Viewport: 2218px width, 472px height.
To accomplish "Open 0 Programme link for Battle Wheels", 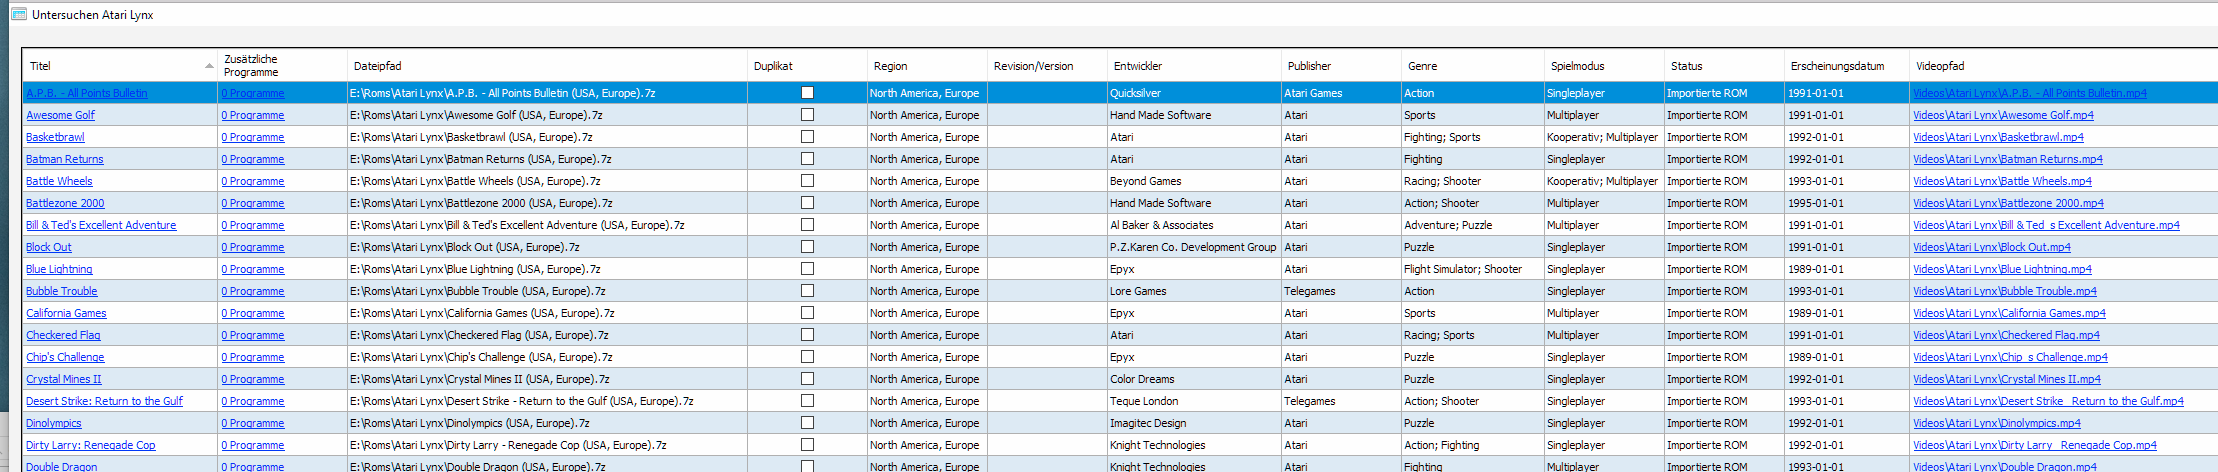I will tap(253, 181).
